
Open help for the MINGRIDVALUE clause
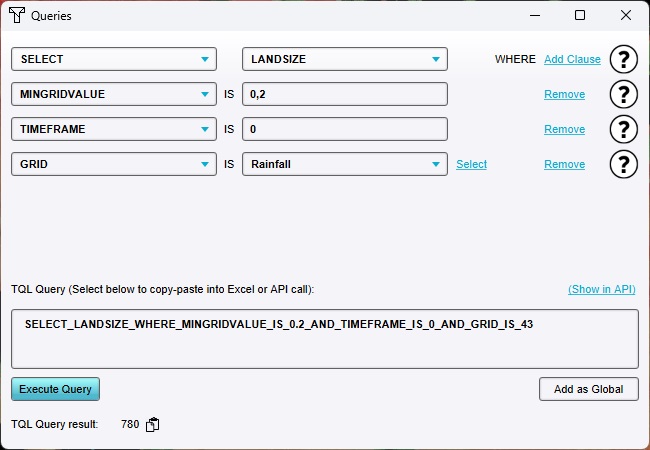pyautogui.click(x=623, y=94)
